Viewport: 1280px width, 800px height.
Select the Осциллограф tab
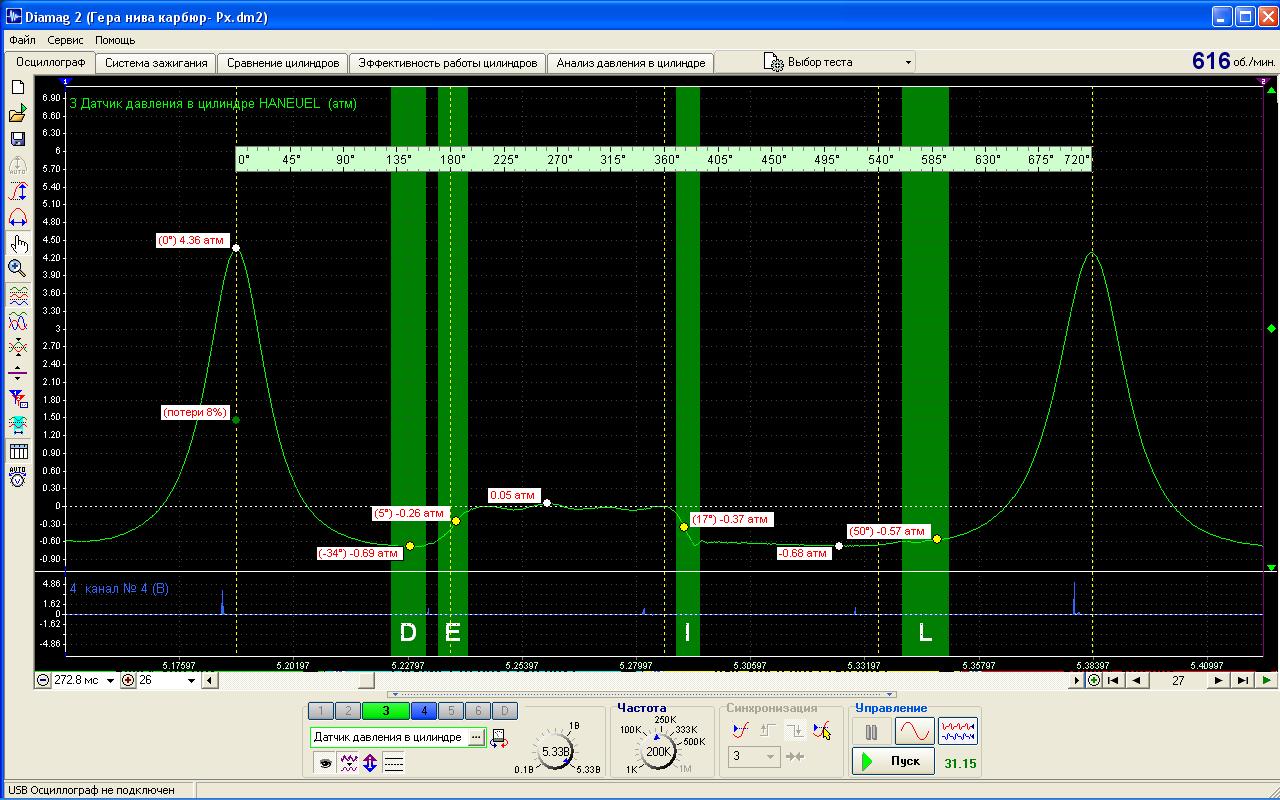[x=50, y=62]
